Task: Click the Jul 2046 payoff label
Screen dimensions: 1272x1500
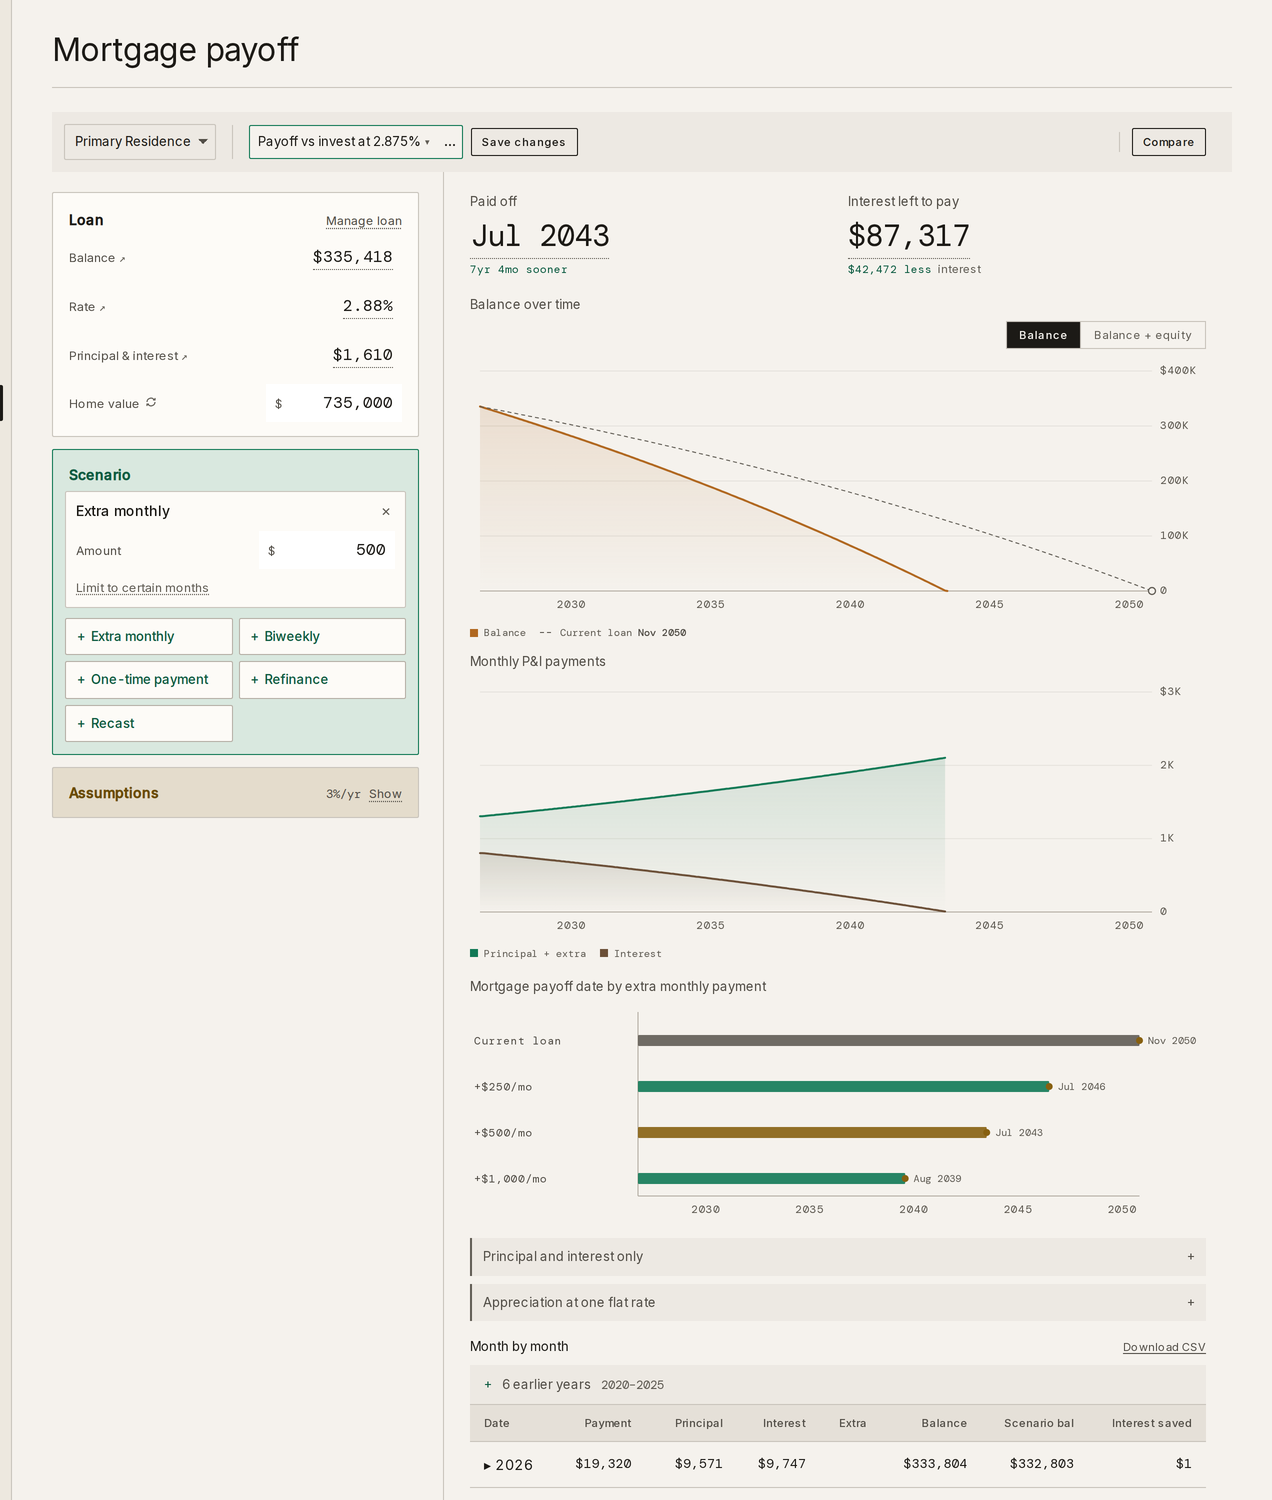Action: [x=1082, y=1087]
